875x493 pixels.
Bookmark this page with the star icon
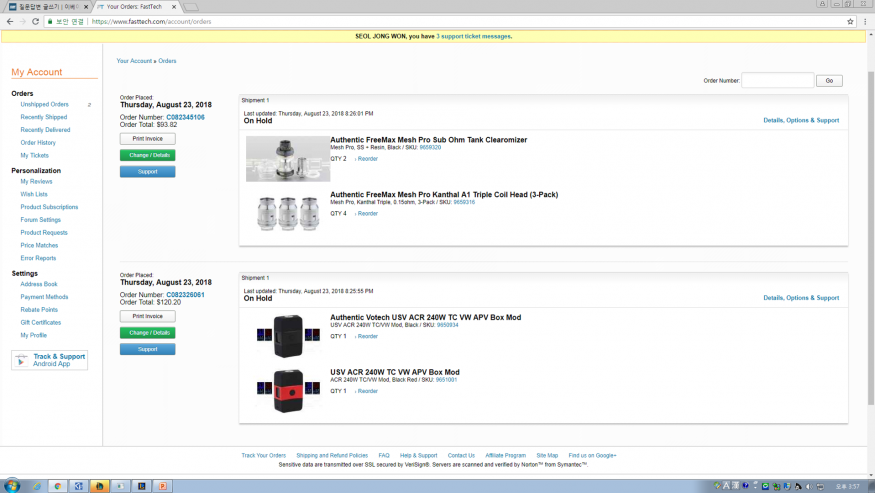point(850,21)
